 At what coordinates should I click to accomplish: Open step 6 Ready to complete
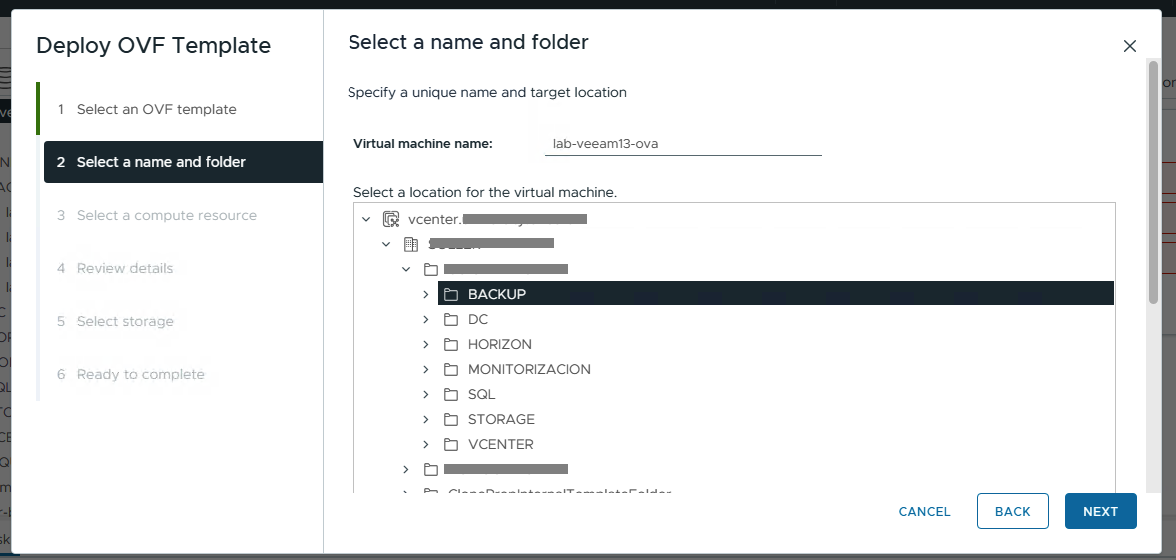pos(183,374)
